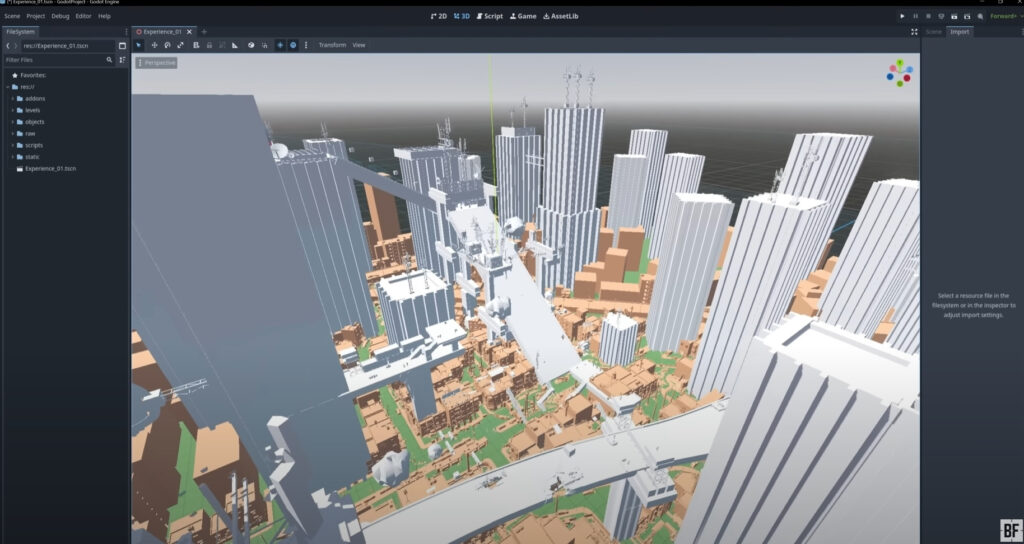Run the project with the Play button

point(902,16)
